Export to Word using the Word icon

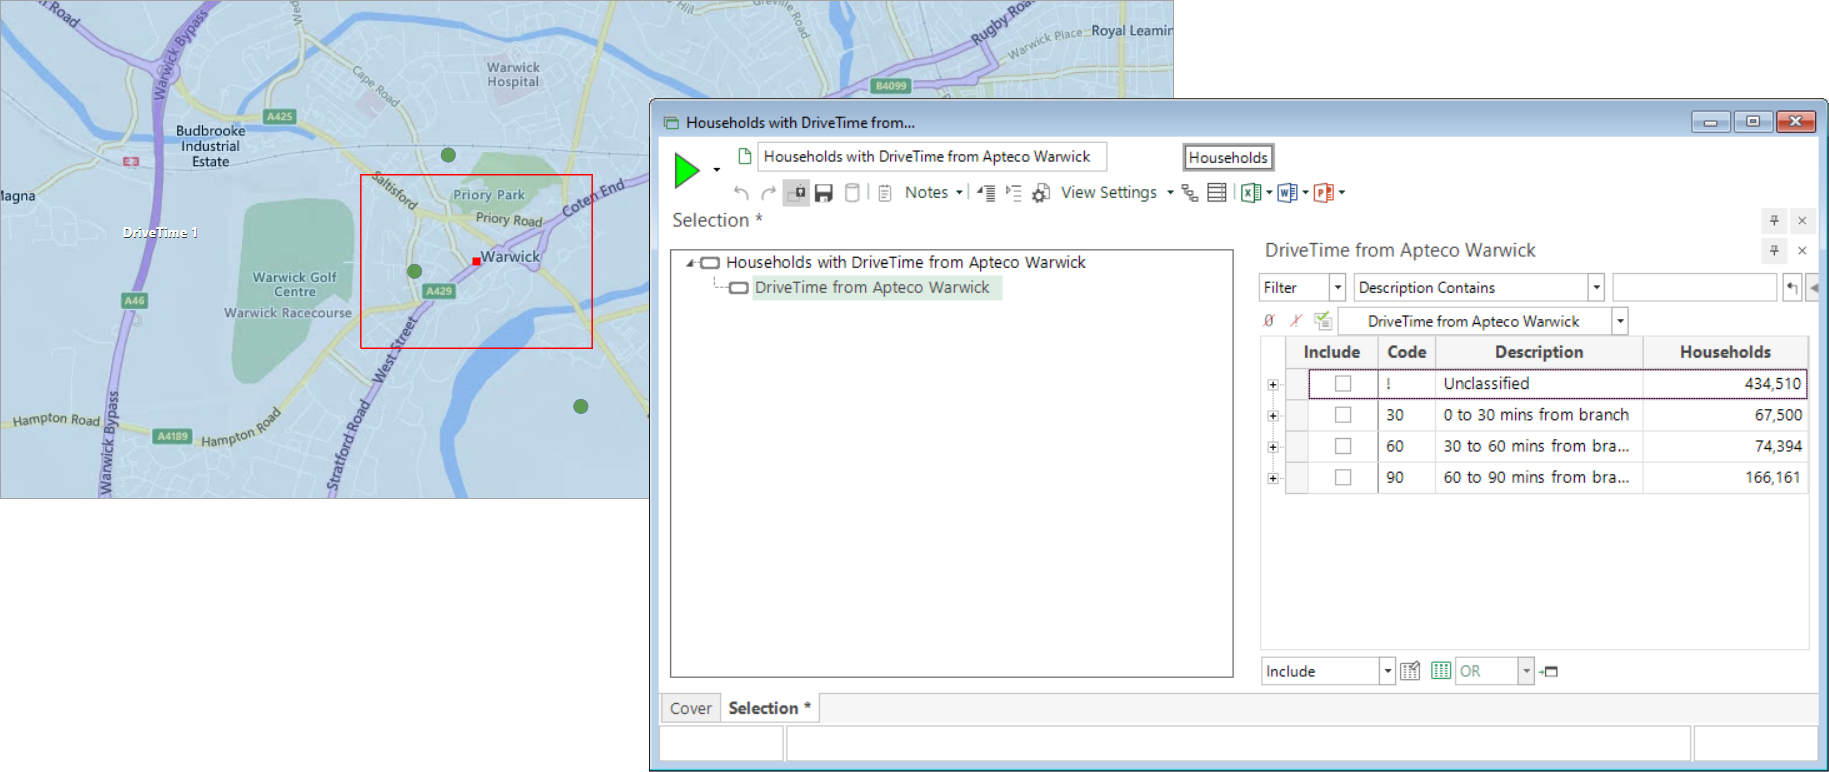(x=1287, y=193)
